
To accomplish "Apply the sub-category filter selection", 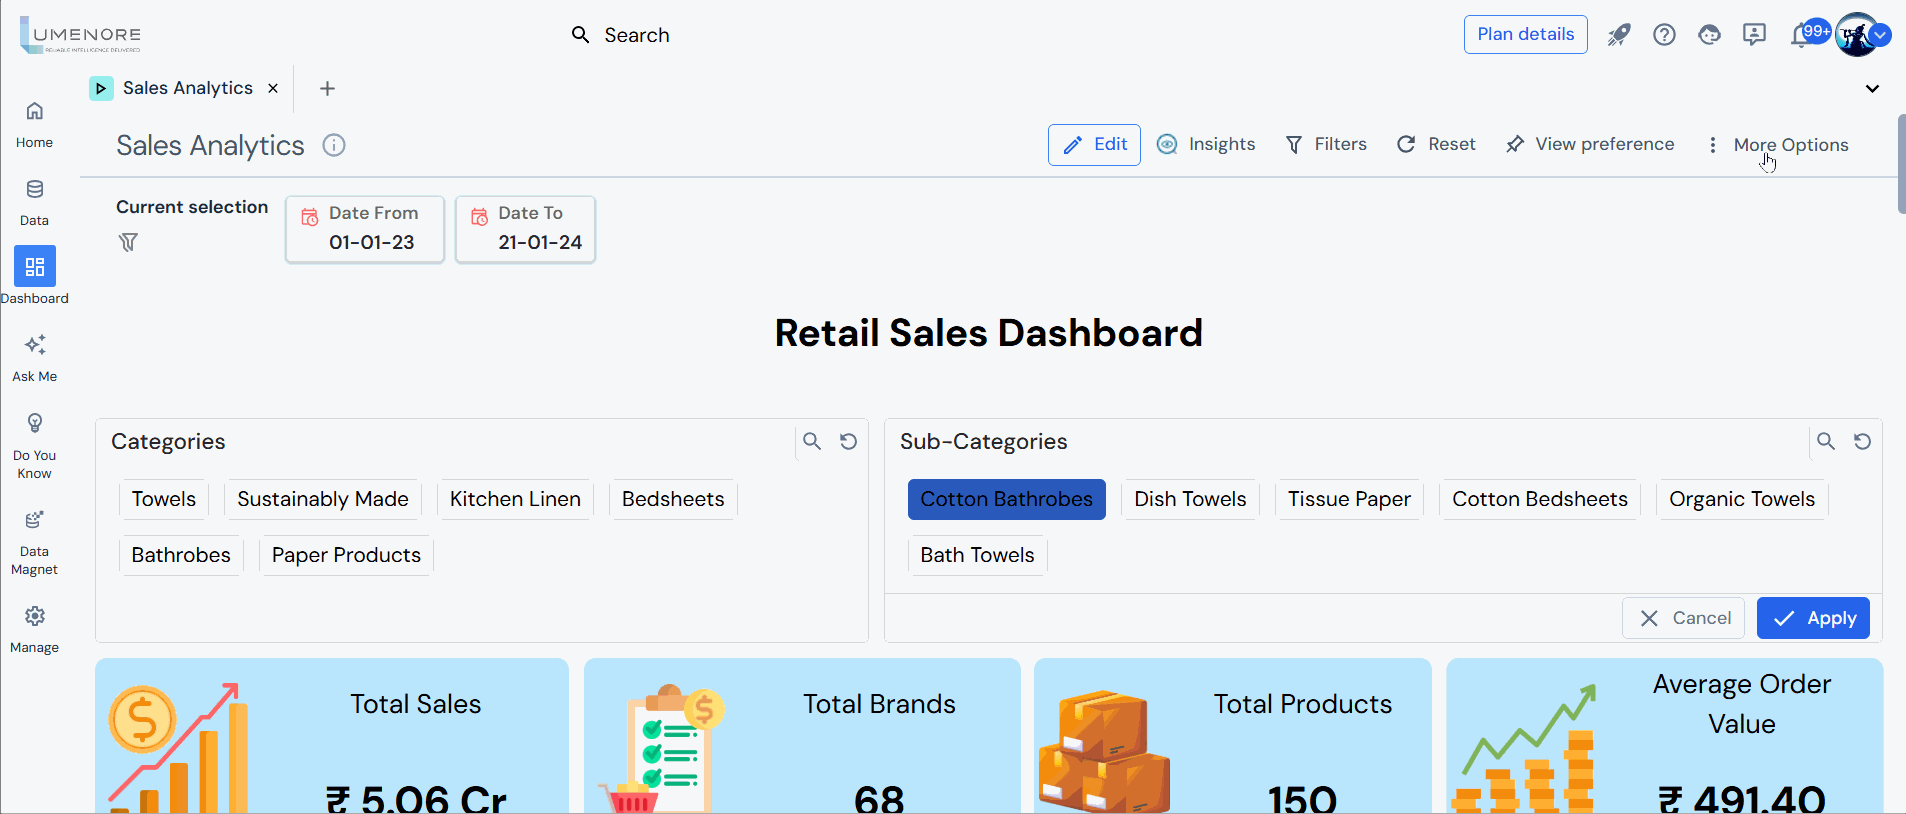I will click(x=1813, y=618).
